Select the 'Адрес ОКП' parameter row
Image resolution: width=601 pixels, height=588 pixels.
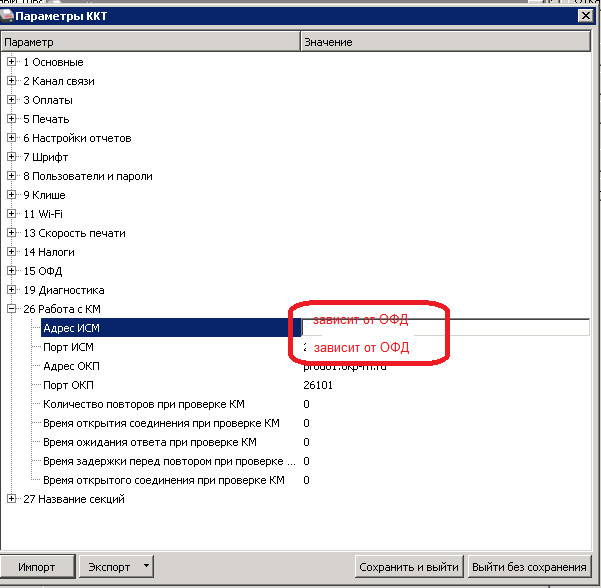tap(71, 366)
